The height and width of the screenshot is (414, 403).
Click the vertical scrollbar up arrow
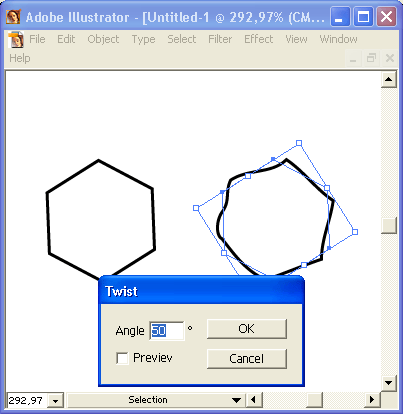tap(388, 79)
